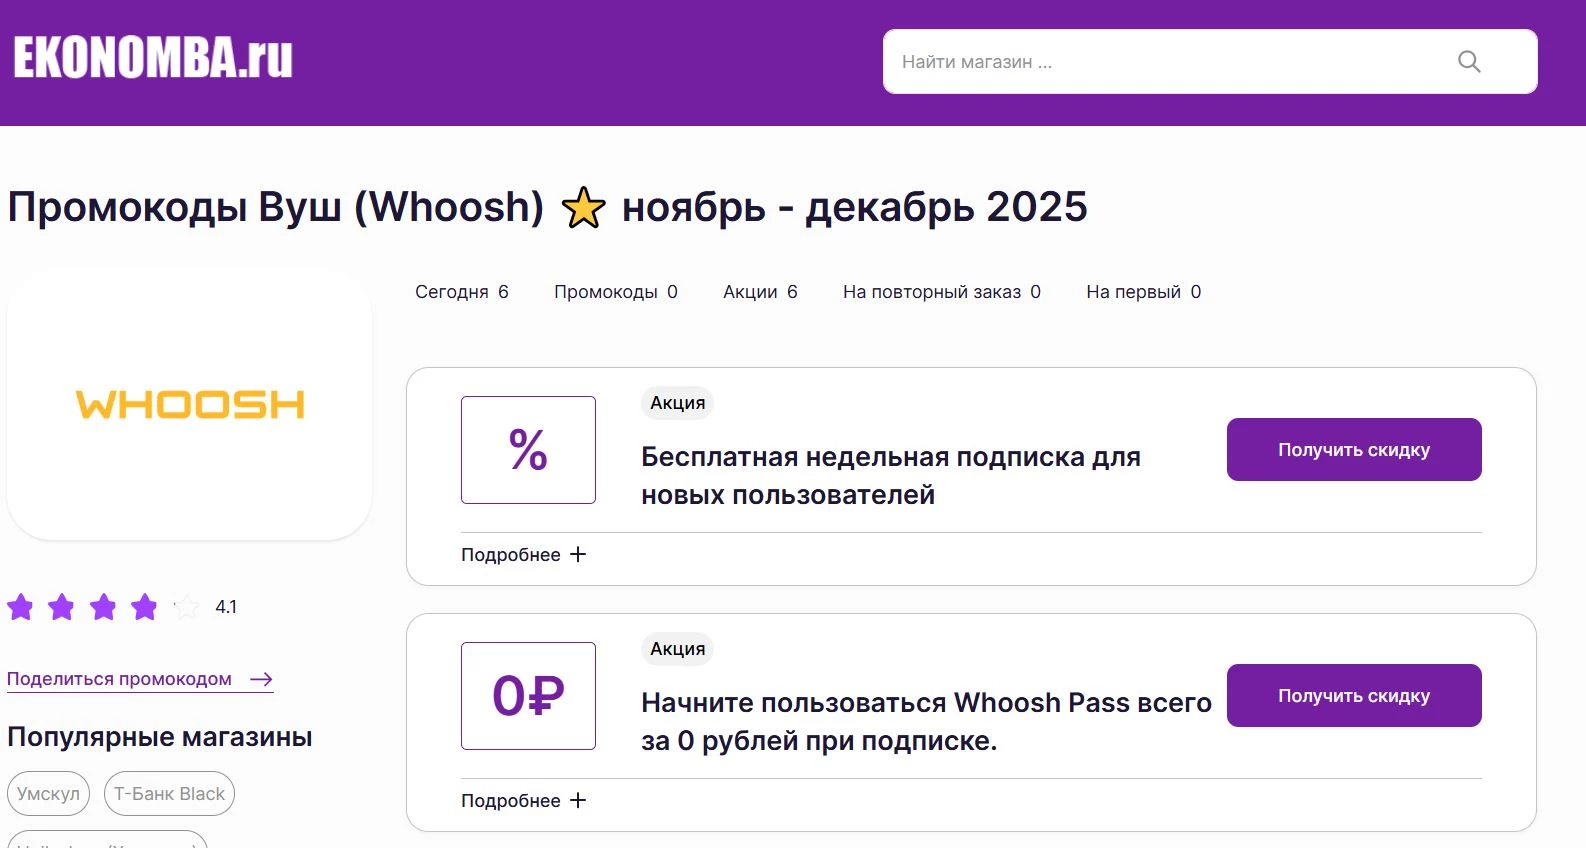1586x848 pixels.
Task: Click the "Популярные магазины" heading
Action: coord(160,737)
